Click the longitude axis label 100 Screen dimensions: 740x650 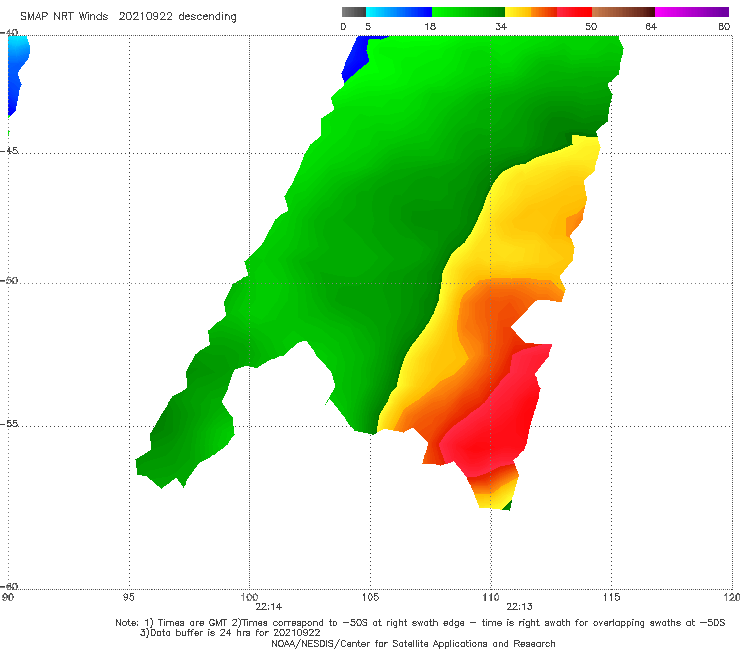[249, 597]
